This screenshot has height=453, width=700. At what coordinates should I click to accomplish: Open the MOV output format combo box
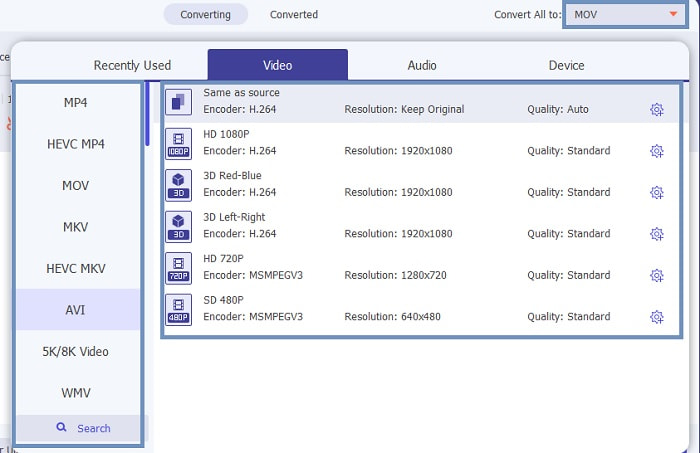coord(625,15)
